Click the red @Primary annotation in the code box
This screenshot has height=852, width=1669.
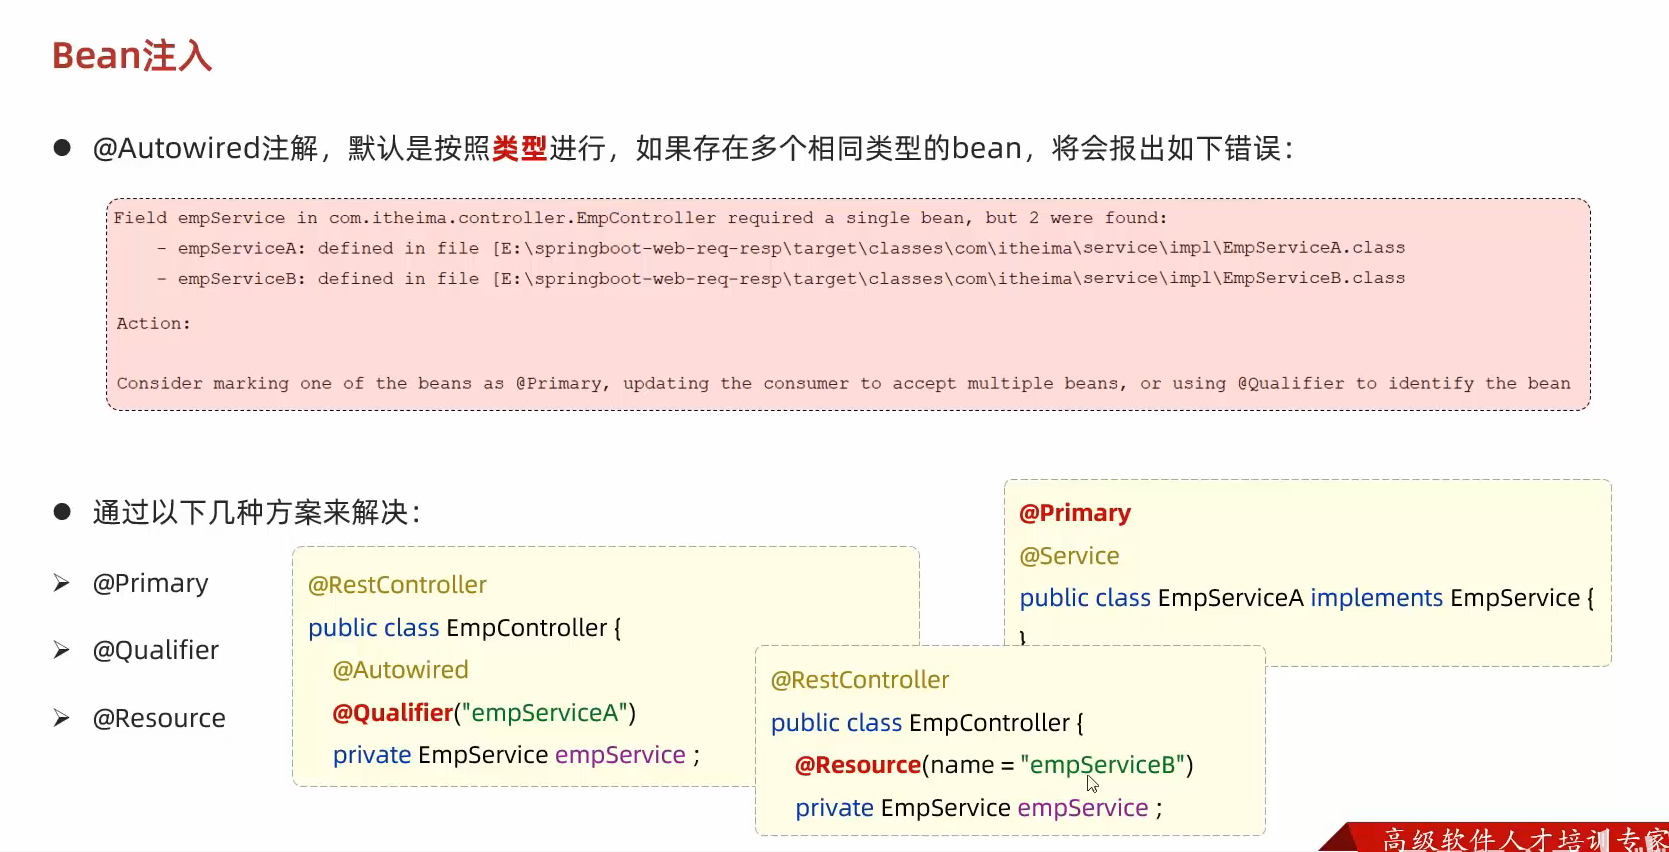pos(1074,513)
